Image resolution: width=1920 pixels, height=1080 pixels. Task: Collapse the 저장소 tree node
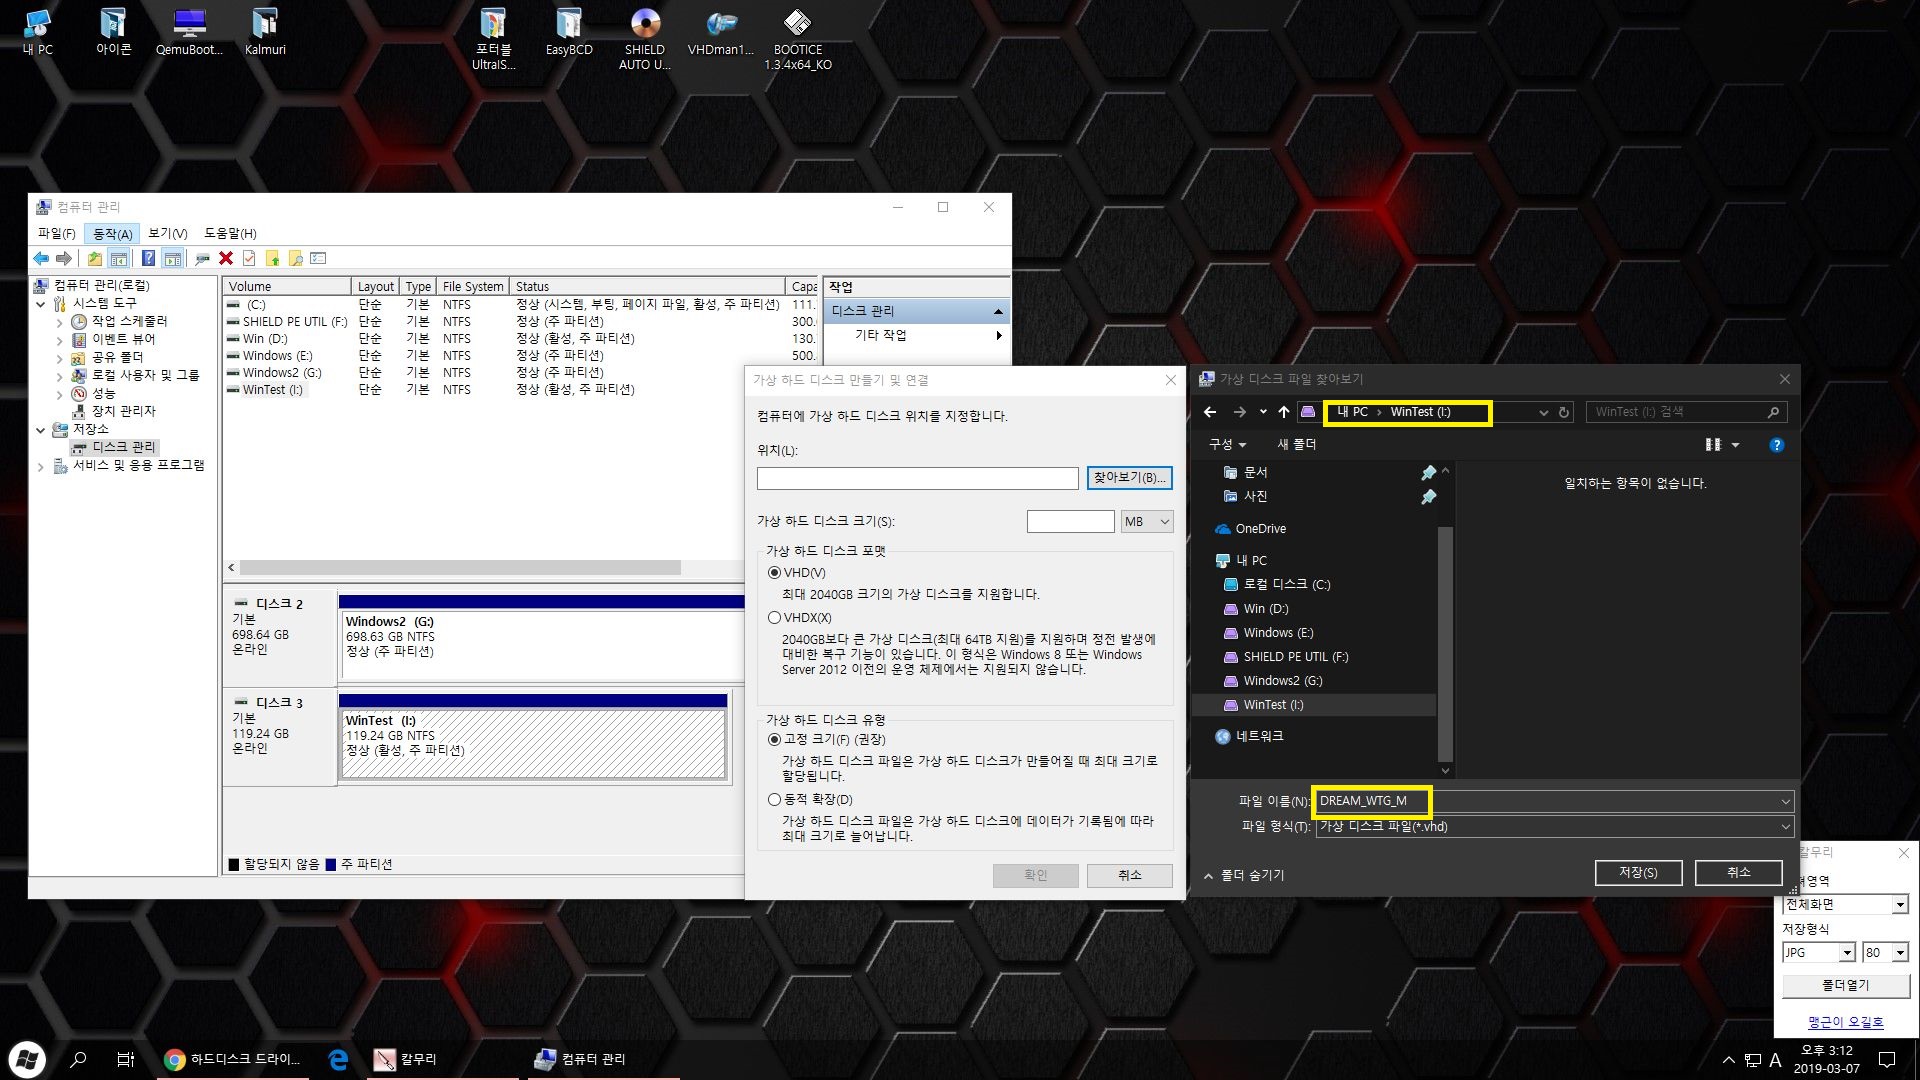pos(40,430)
